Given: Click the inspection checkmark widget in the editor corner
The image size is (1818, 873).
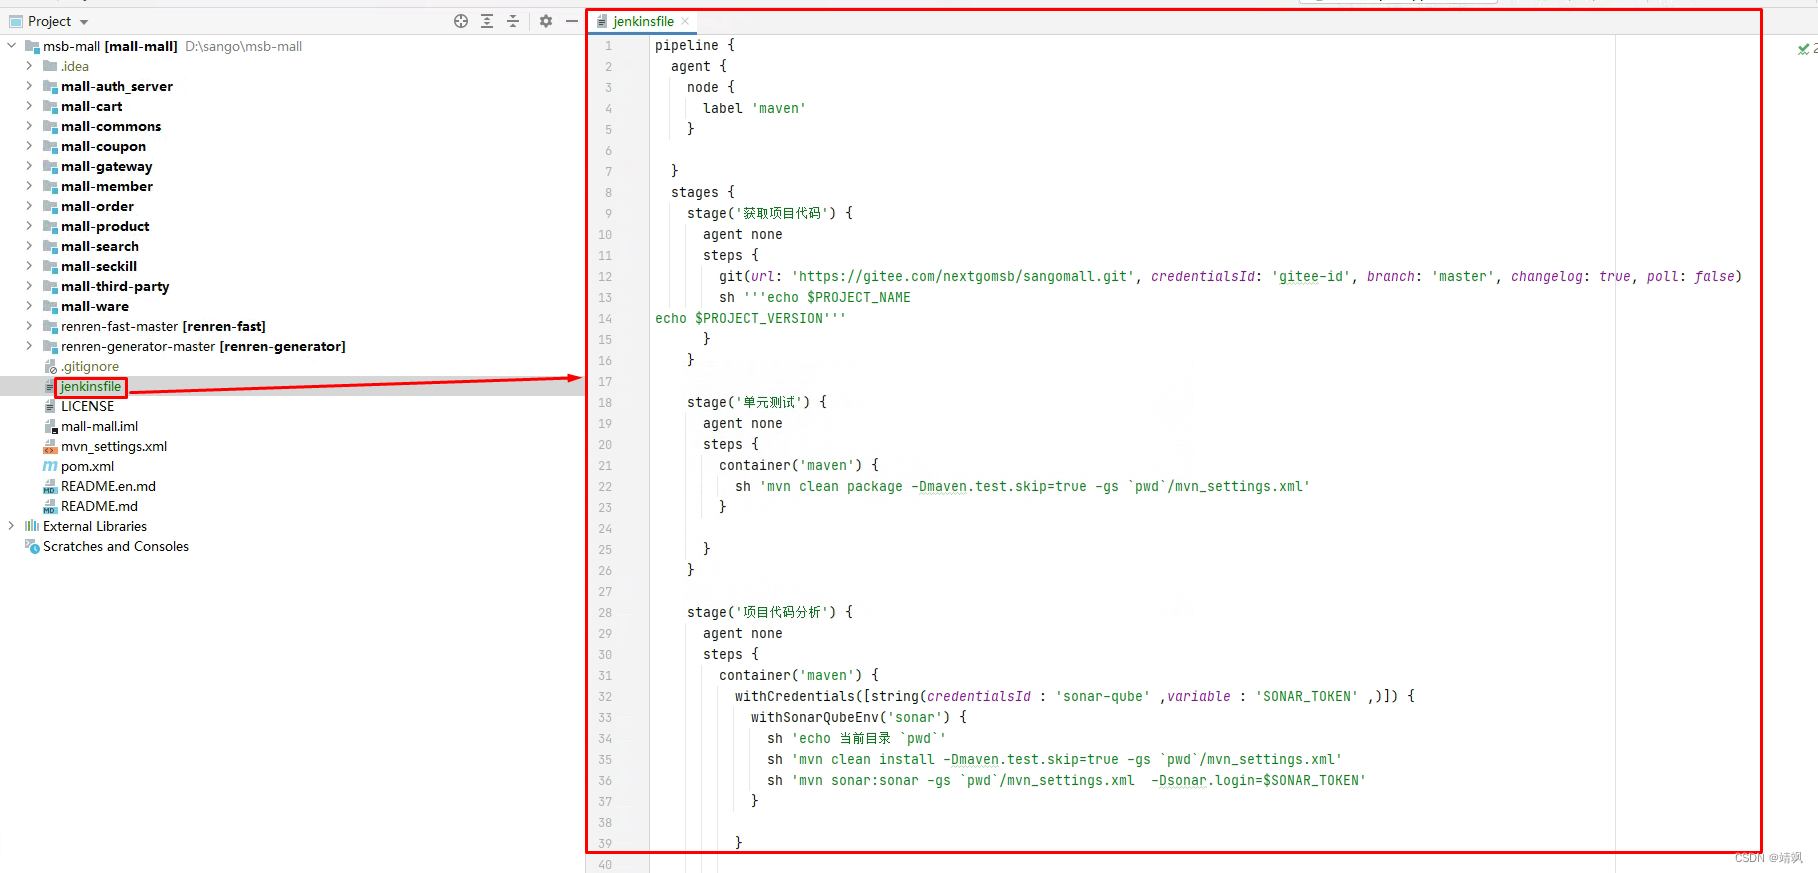Looking at the screenshot, I should pyautogui.click(x=1803, y=48).
